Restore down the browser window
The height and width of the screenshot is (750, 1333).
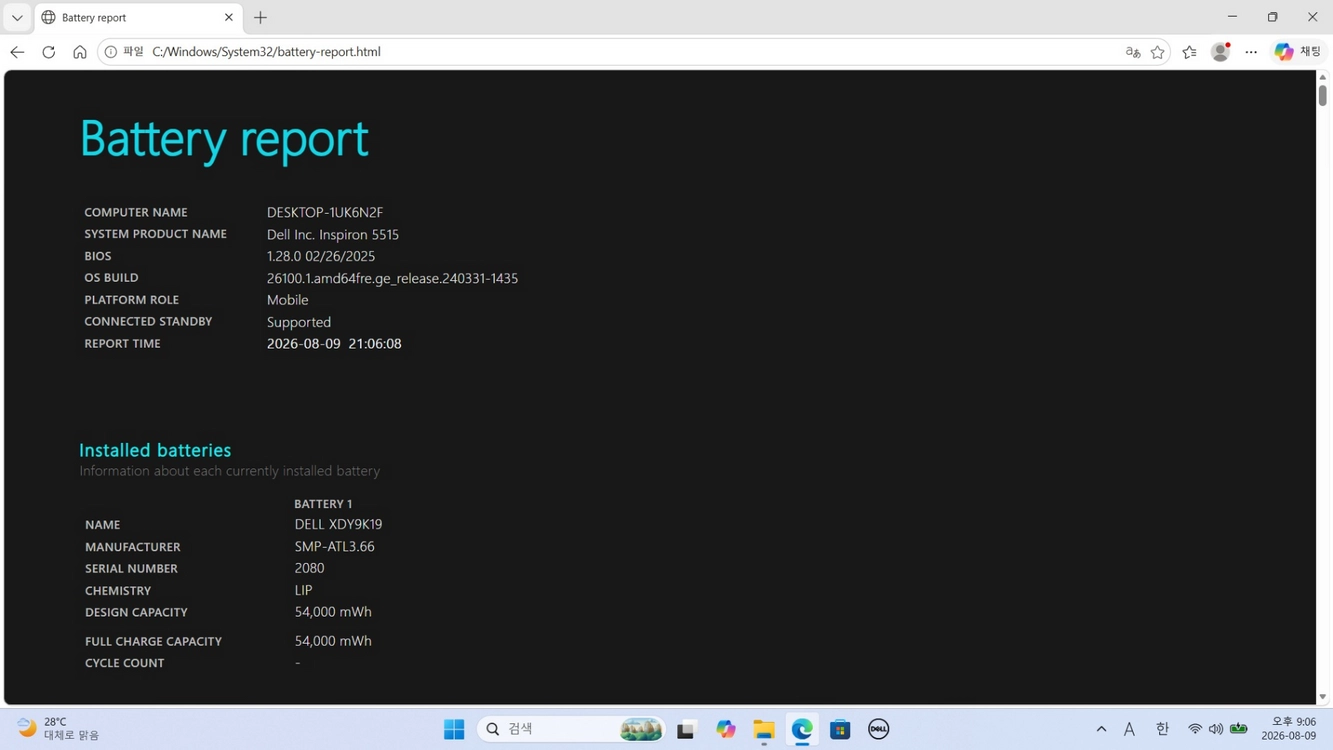coord(1272,17)
